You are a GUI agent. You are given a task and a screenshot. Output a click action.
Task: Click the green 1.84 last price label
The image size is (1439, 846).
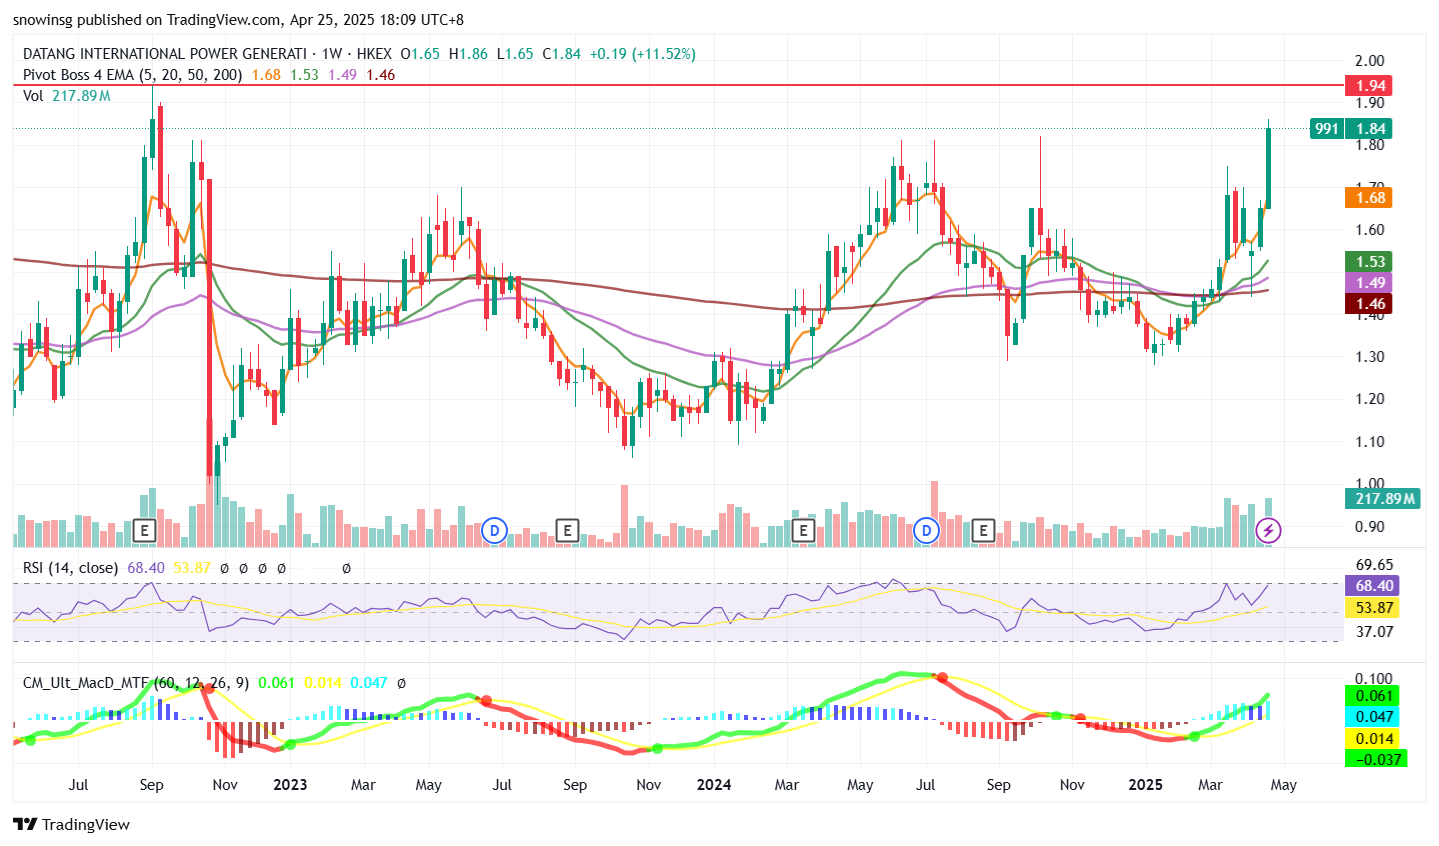point(1368,128)
